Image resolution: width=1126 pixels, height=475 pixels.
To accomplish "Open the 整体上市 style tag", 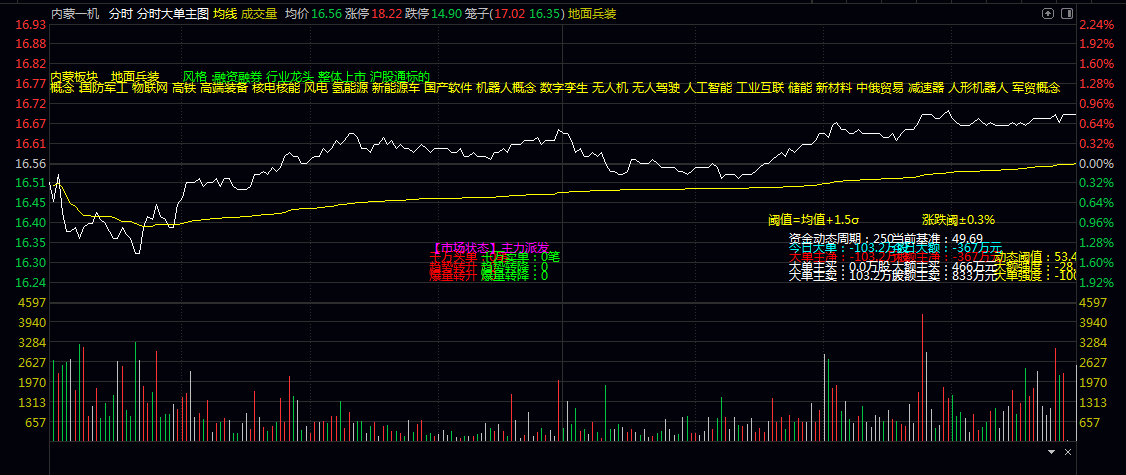I will [342, 76].
